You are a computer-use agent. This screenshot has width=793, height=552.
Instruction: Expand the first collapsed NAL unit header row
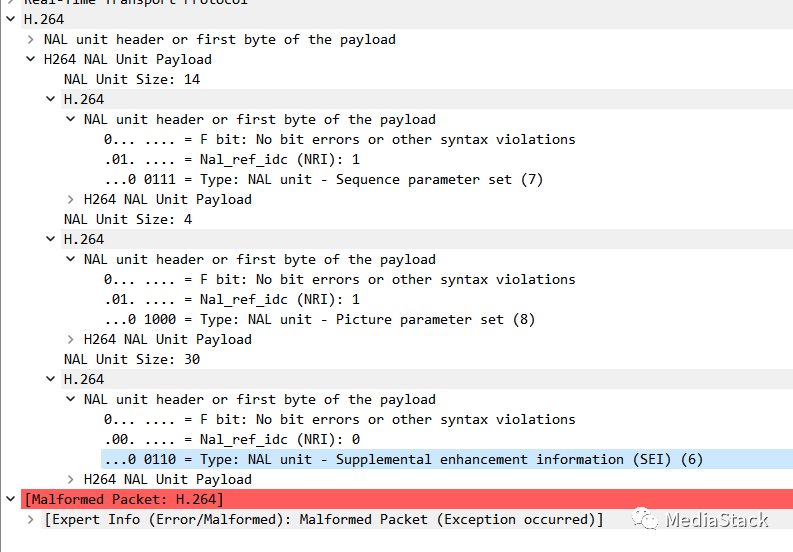point(32,39)
